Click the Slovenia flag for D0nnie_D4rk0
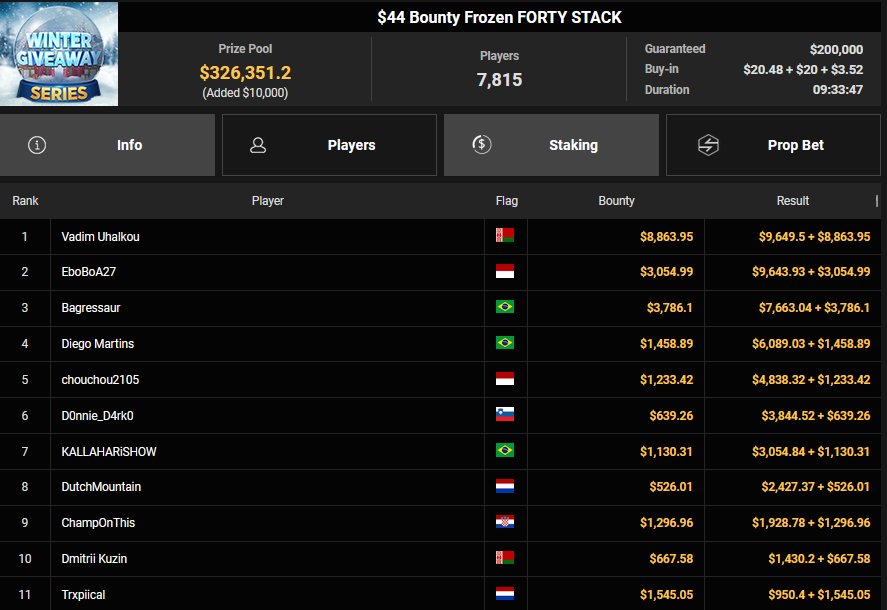887x610 pixels. 505,415
